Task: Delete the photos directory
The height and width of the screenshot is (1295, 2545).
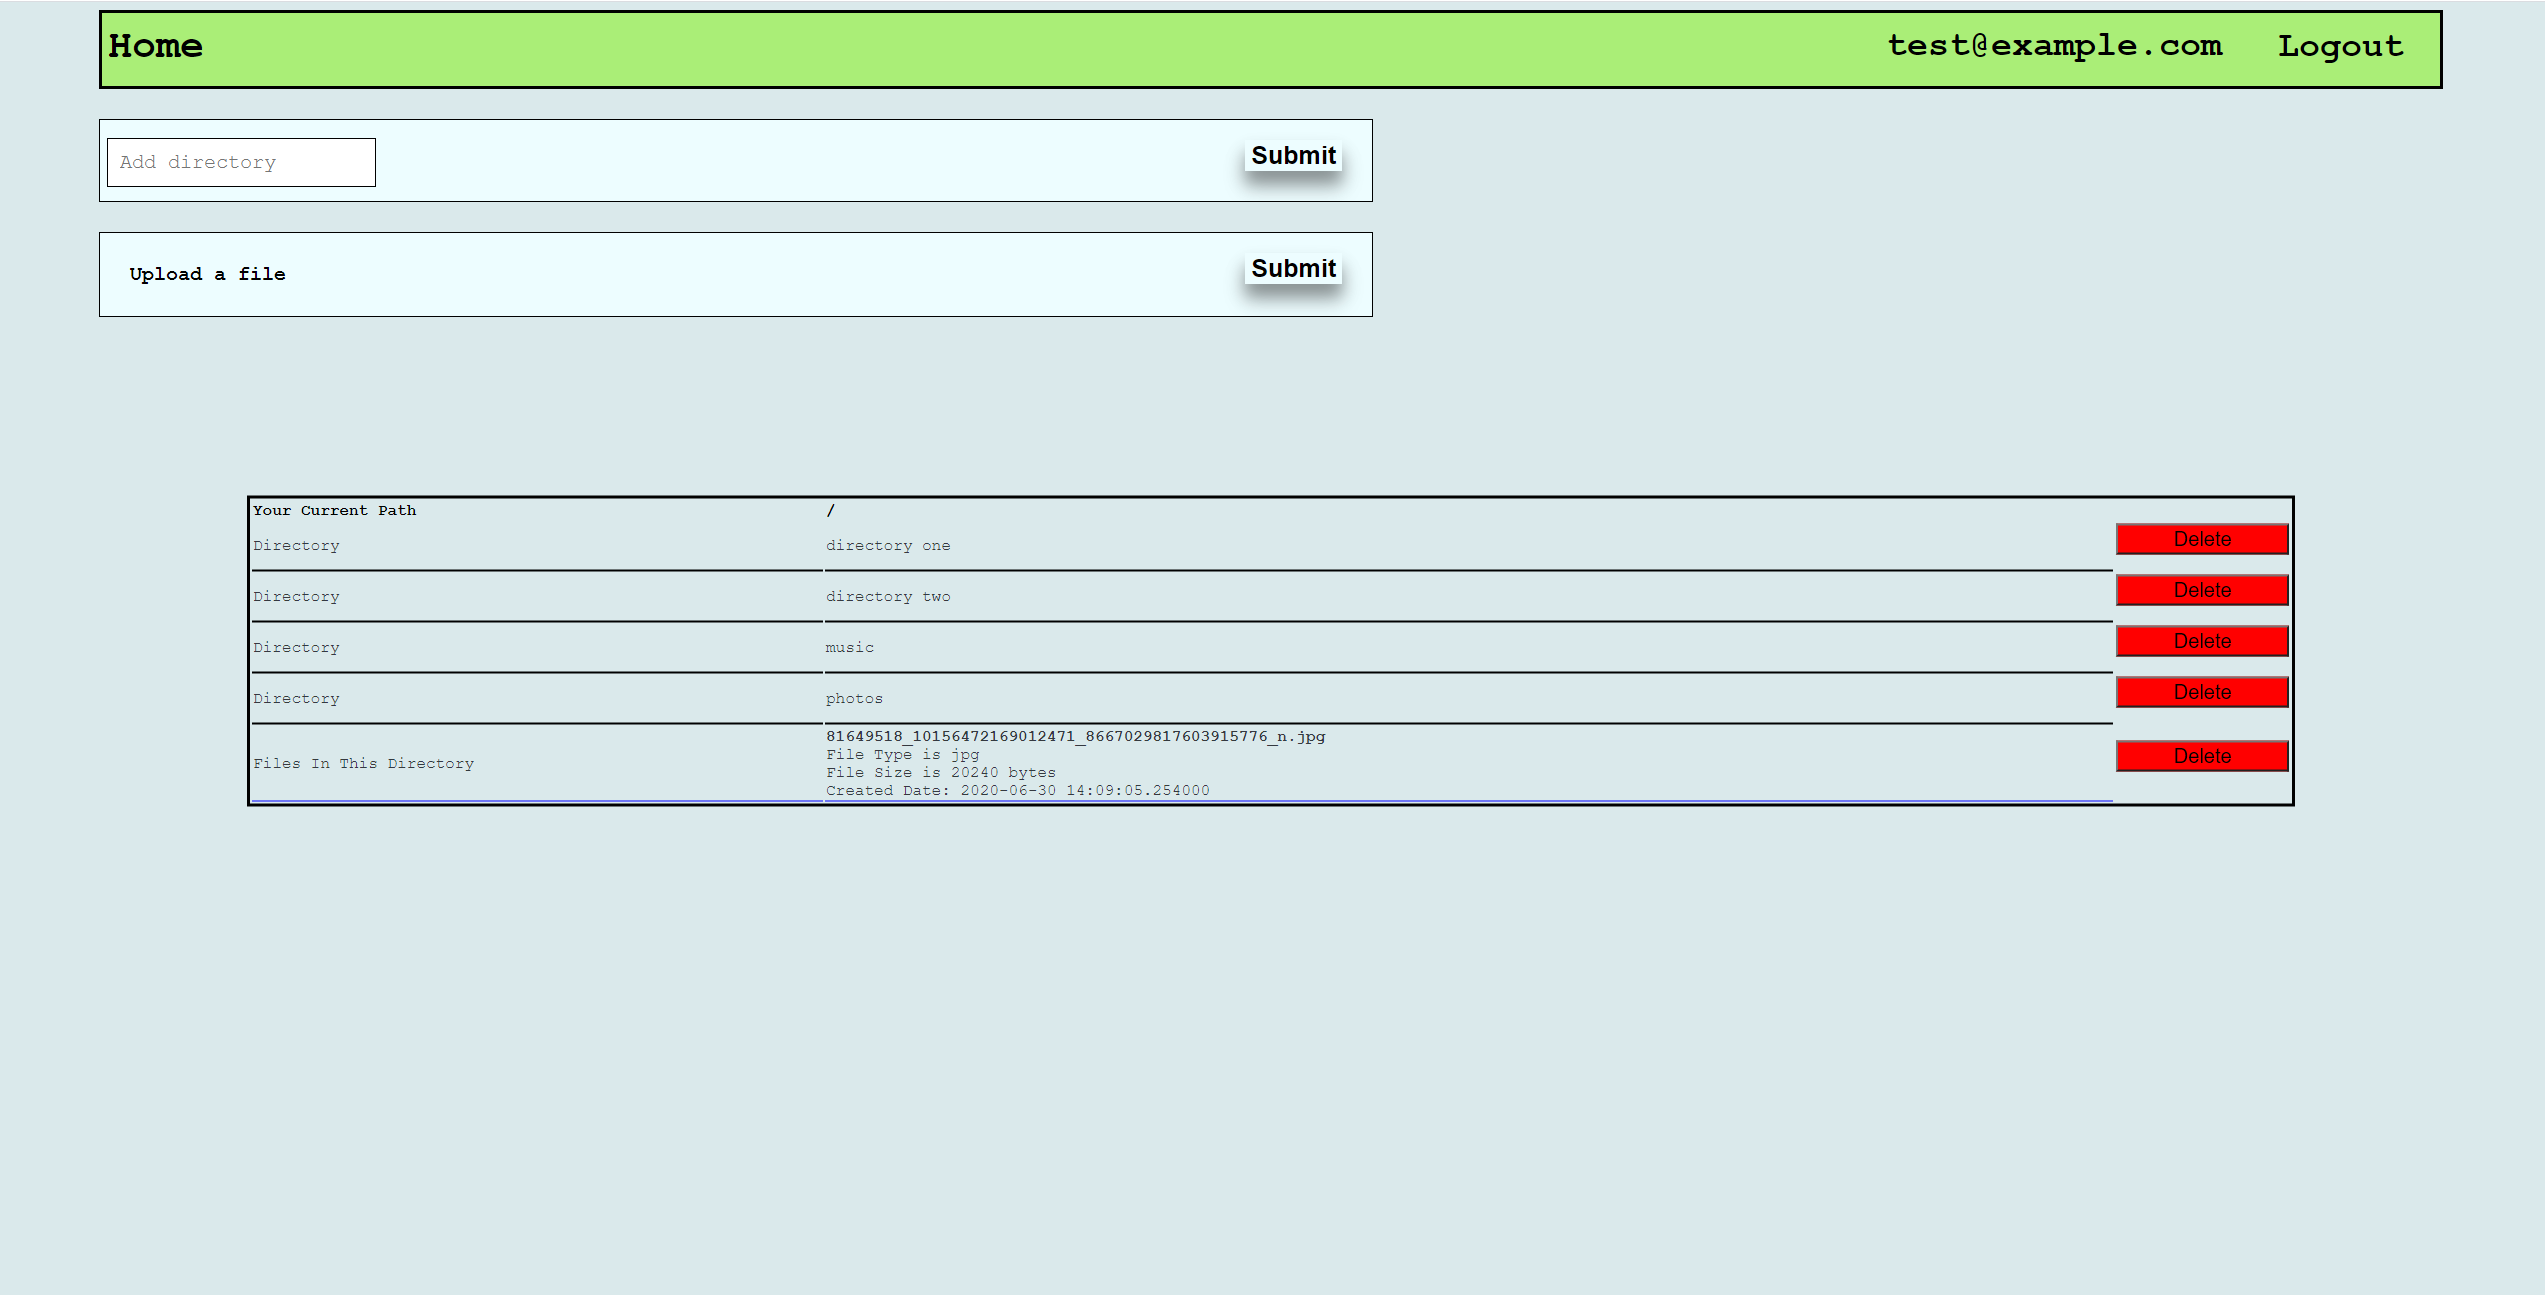Action: click(2201, 692)
